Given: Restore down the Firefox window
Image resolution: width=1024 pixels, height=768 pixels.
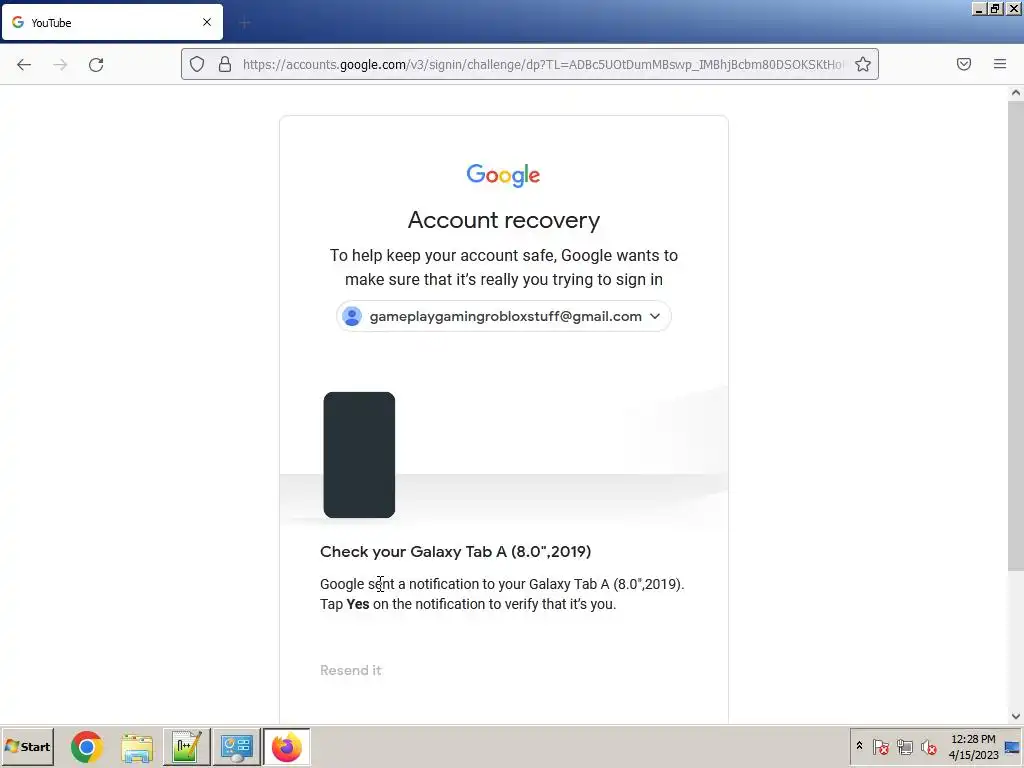Looking at the screenshot, I should pyautogui.click(x=995, y=8).
